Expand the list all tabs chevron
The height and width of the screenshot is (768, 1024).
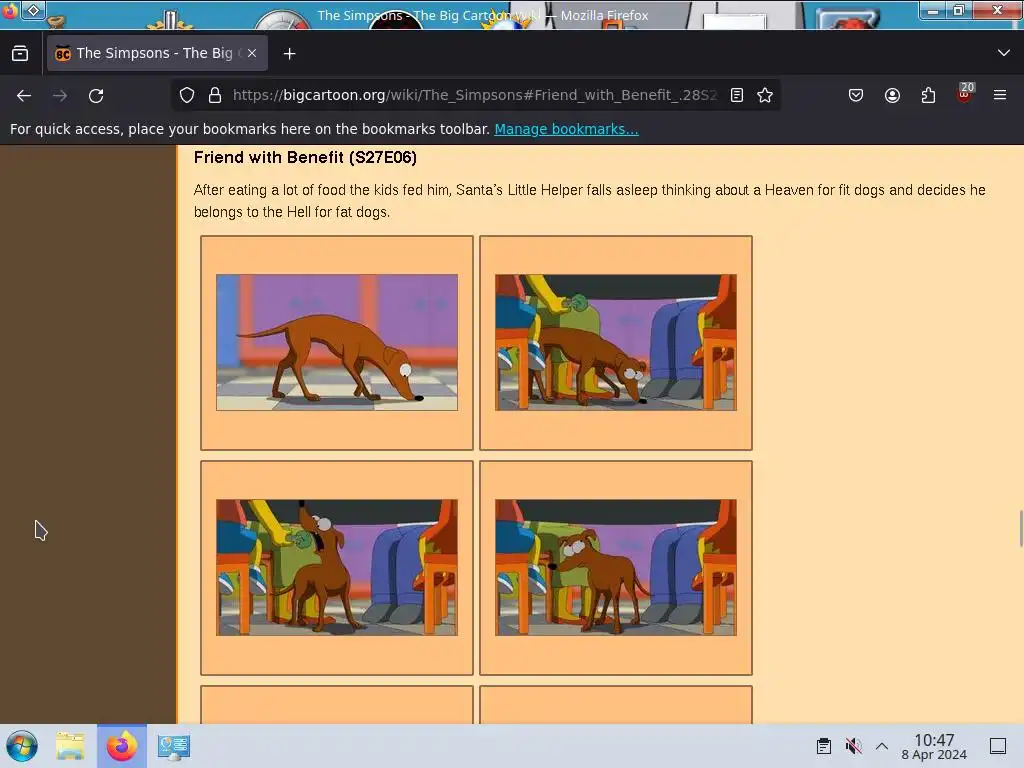pyautogui.click(x=1004, y=53)
